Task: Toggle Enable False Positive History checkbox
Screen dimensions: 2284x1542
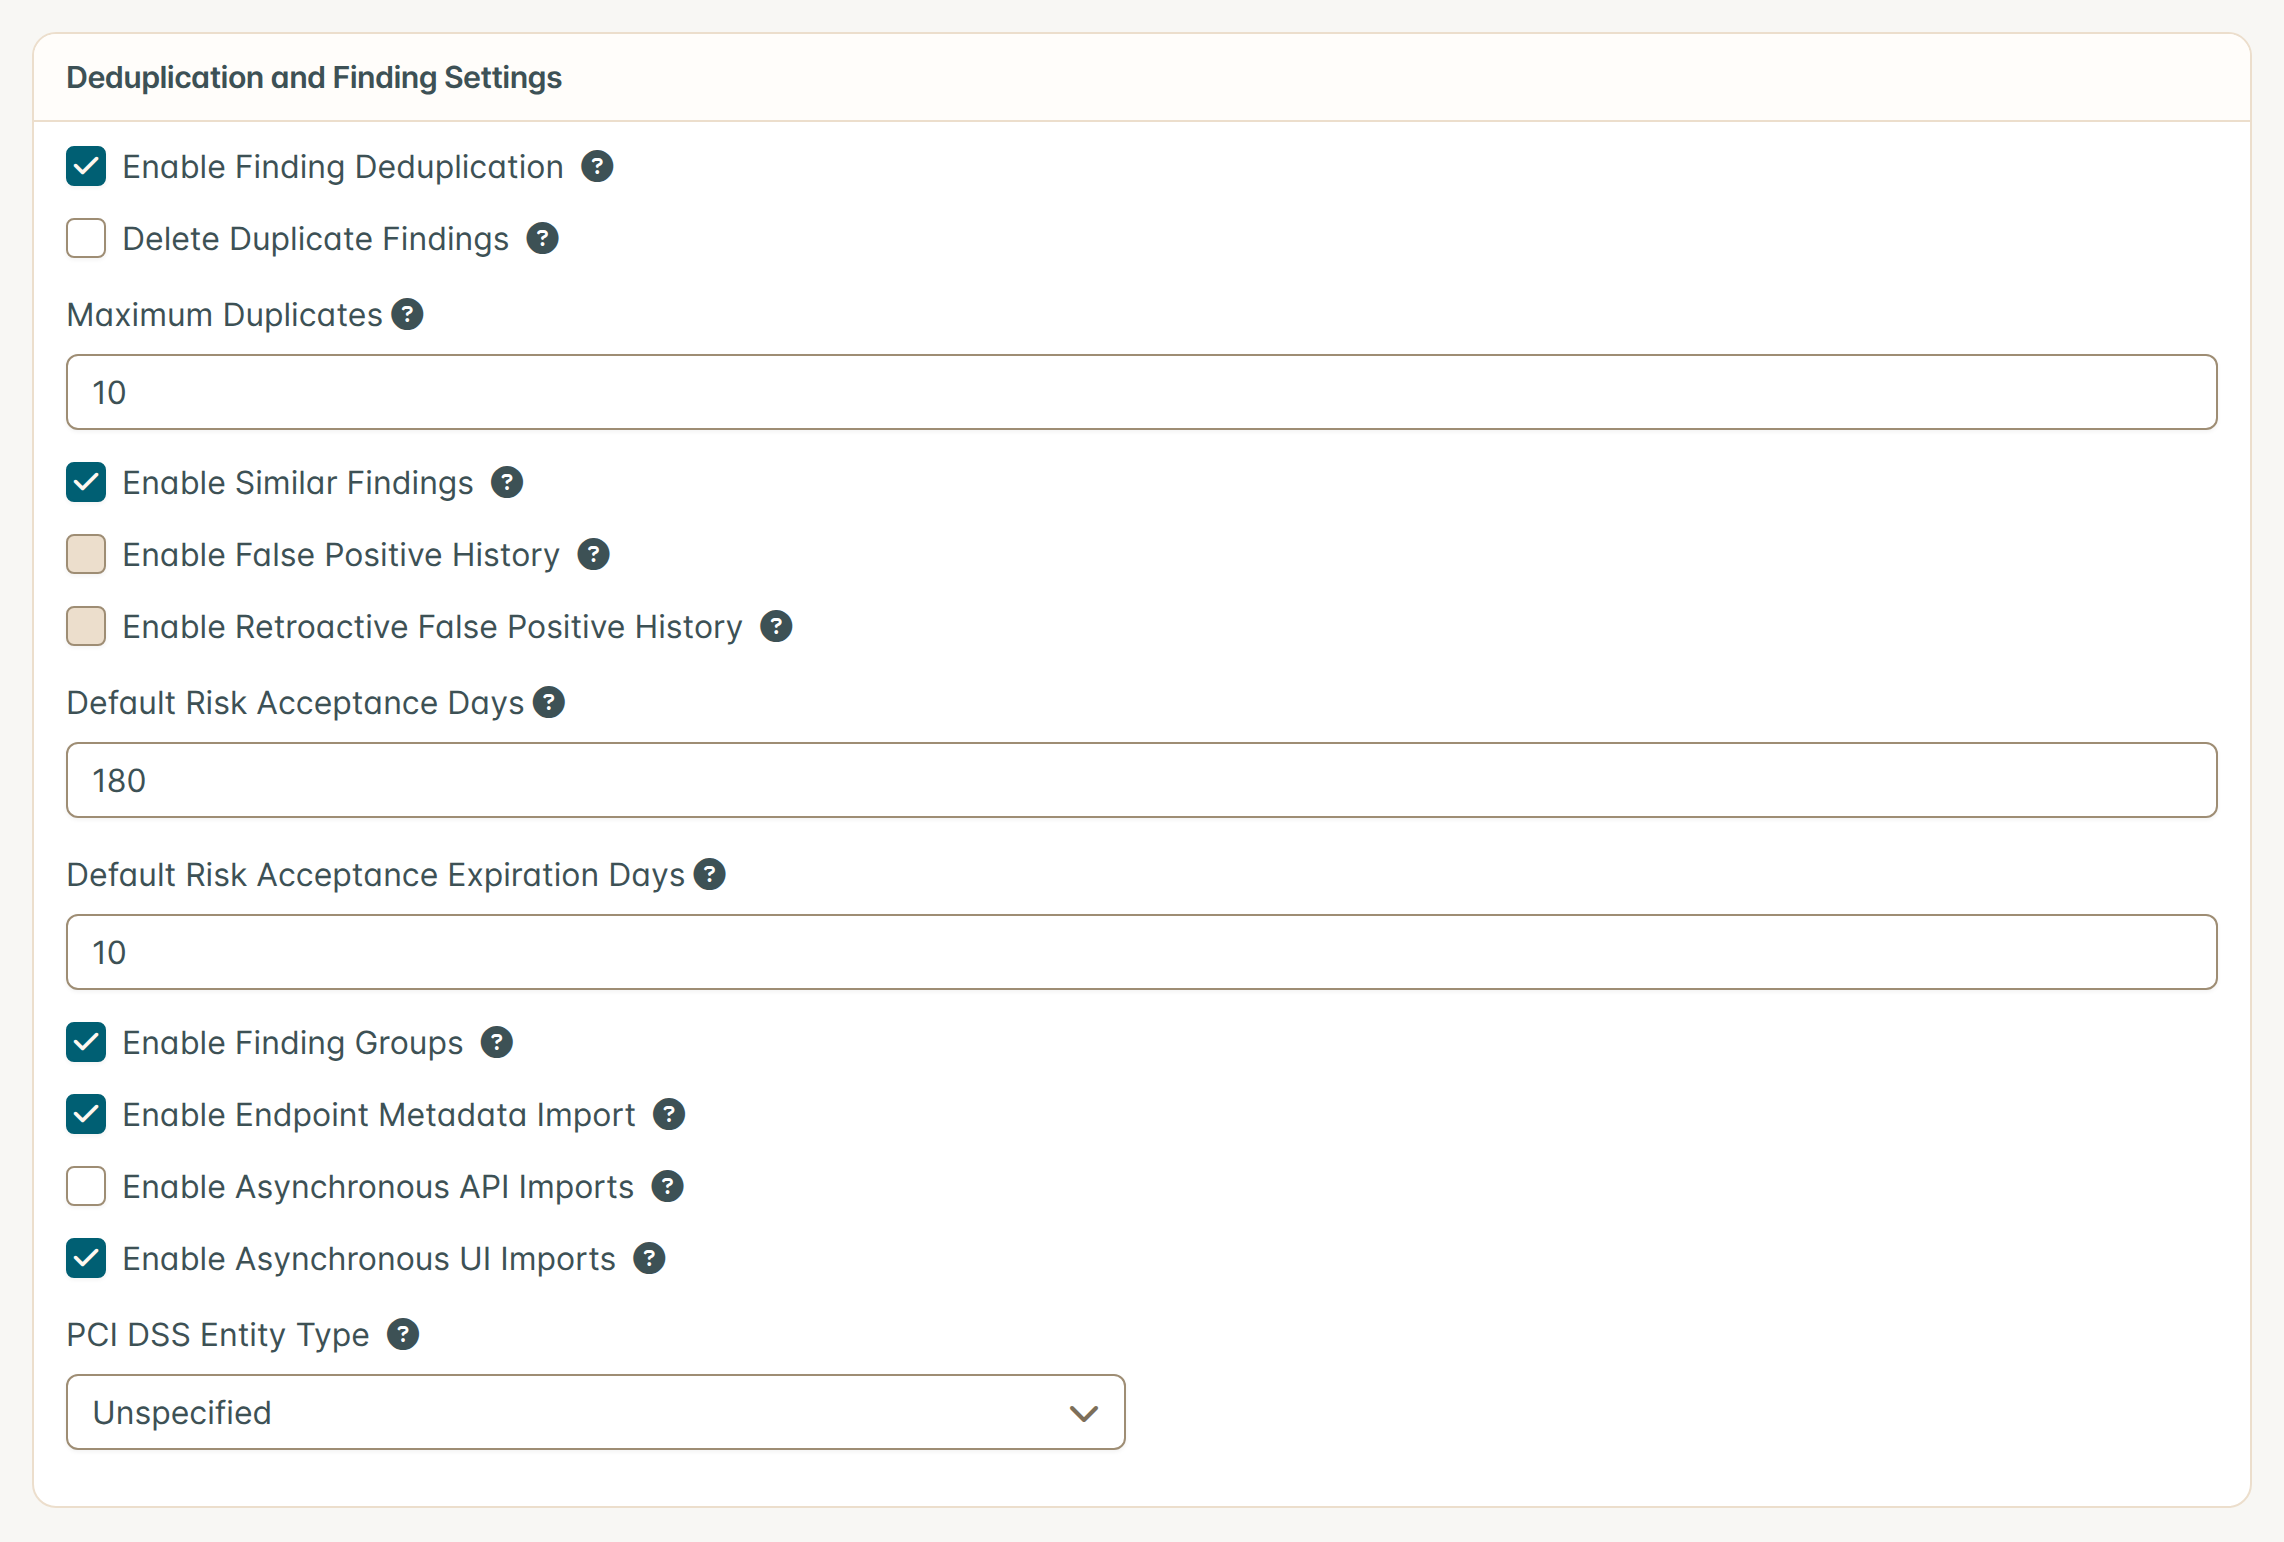Action: [x=86, y=554]
